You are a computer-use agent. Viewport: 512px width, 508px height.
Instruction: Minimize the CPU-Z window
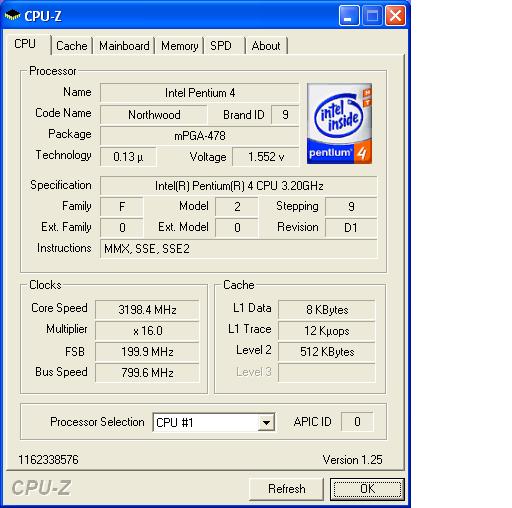[x=349, y=16]
